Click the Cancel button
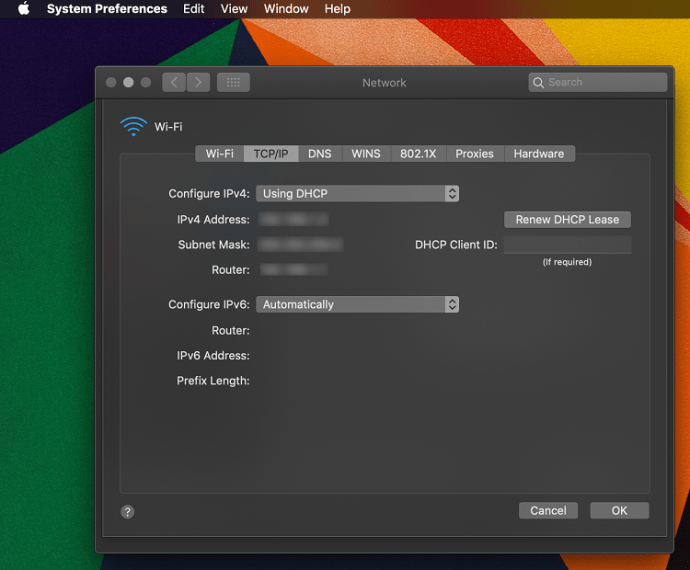The height and width of the screenshot is (570, 690). click(x=548, y=511)
